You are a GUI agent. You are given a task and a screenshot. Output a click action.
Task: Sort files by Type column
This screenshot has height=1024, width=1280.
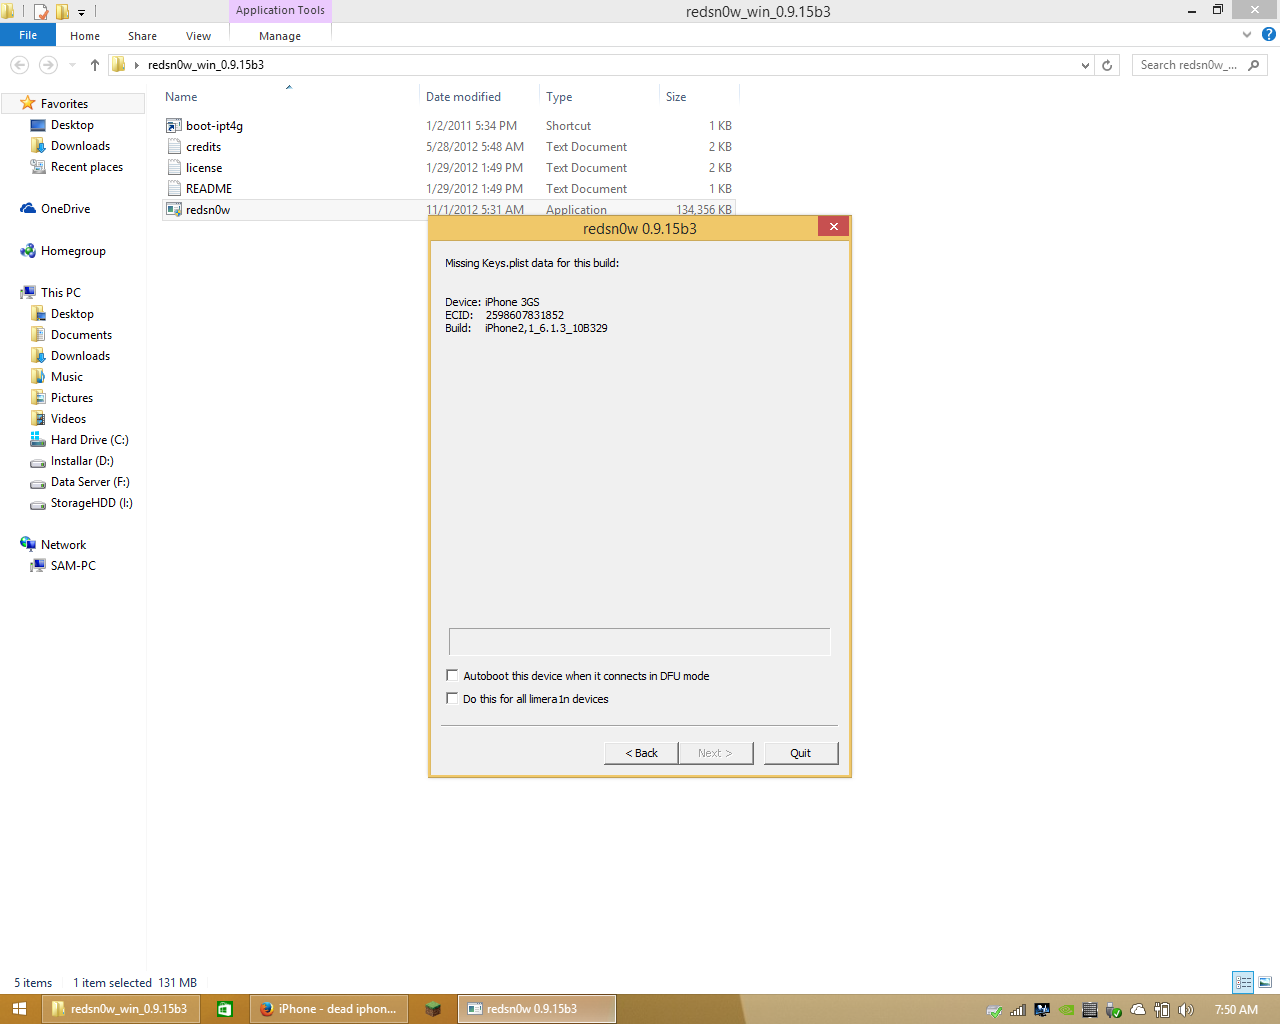(x=559, y=97)
